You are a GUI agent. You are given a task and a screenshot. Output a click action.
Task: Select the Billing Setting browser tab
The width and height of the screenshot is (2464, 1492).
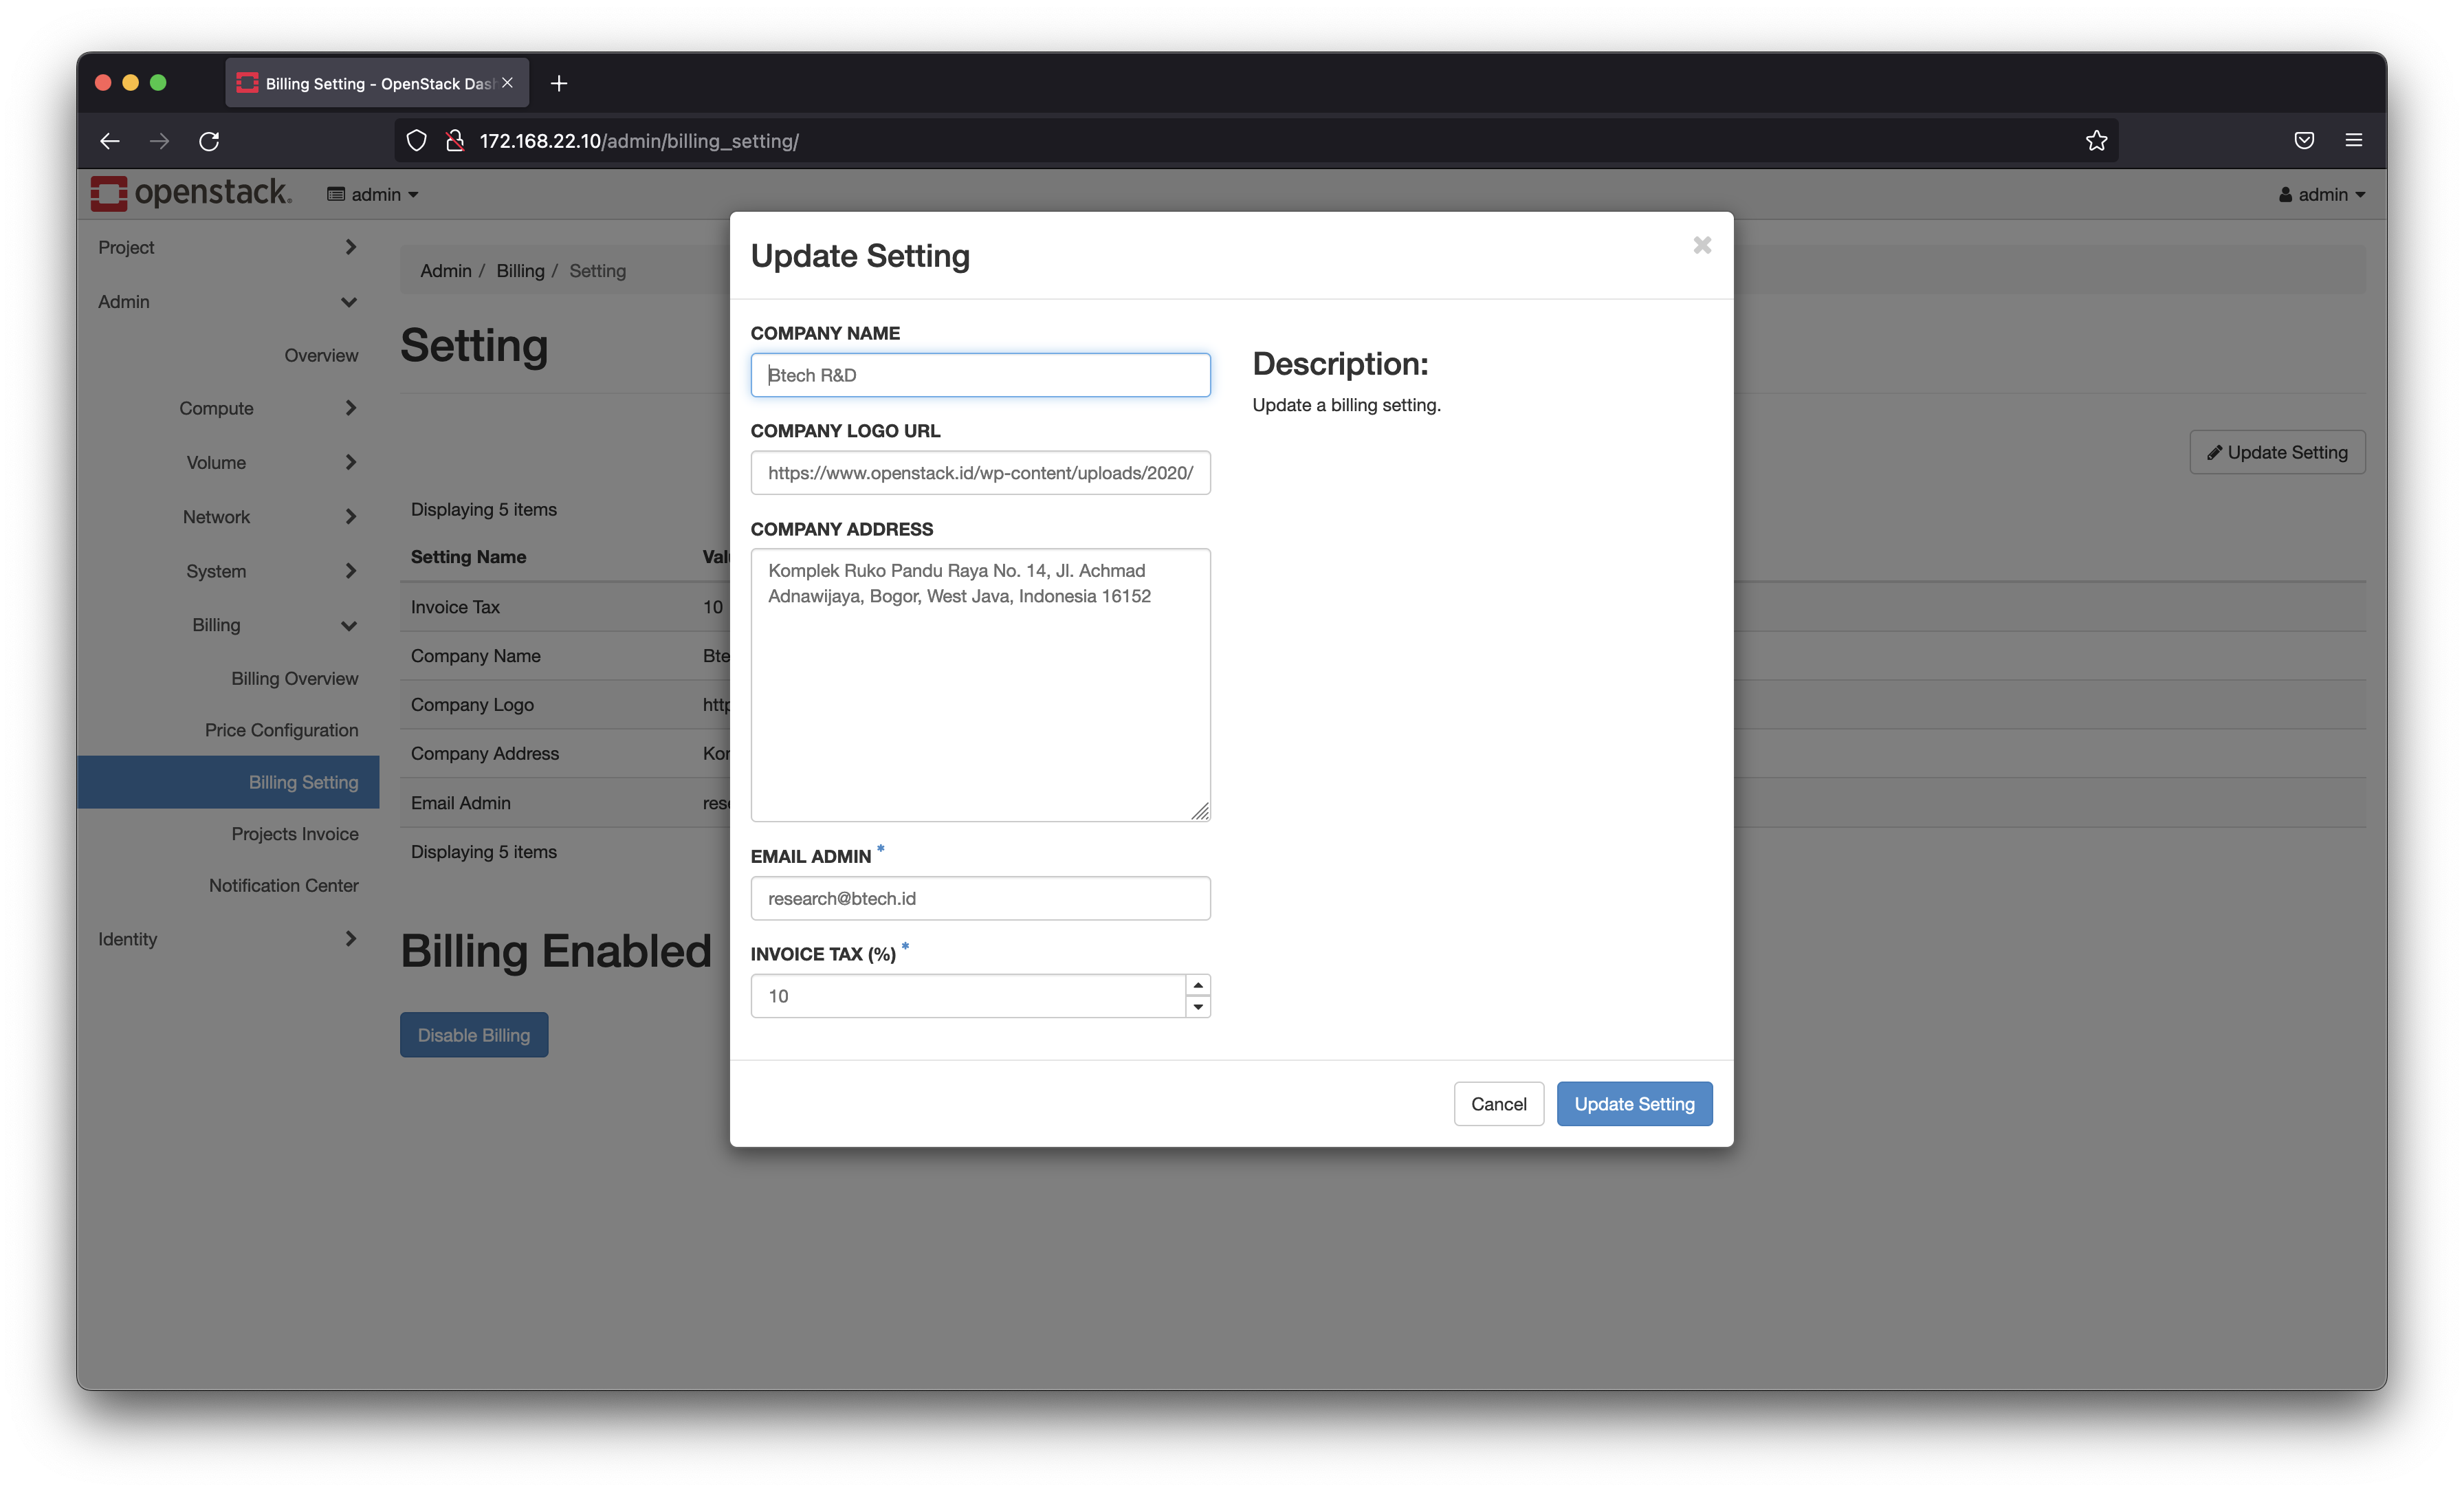point(377,83)
